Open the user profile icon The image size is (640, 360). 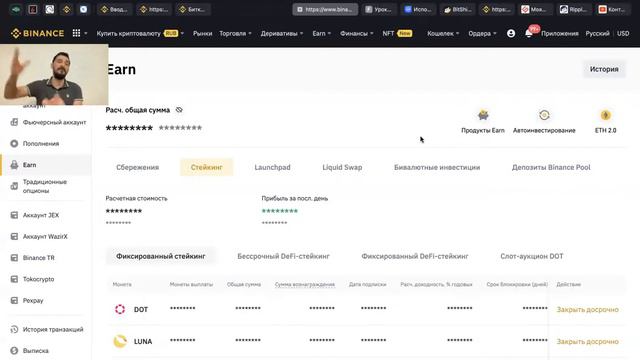click(511, 33)
